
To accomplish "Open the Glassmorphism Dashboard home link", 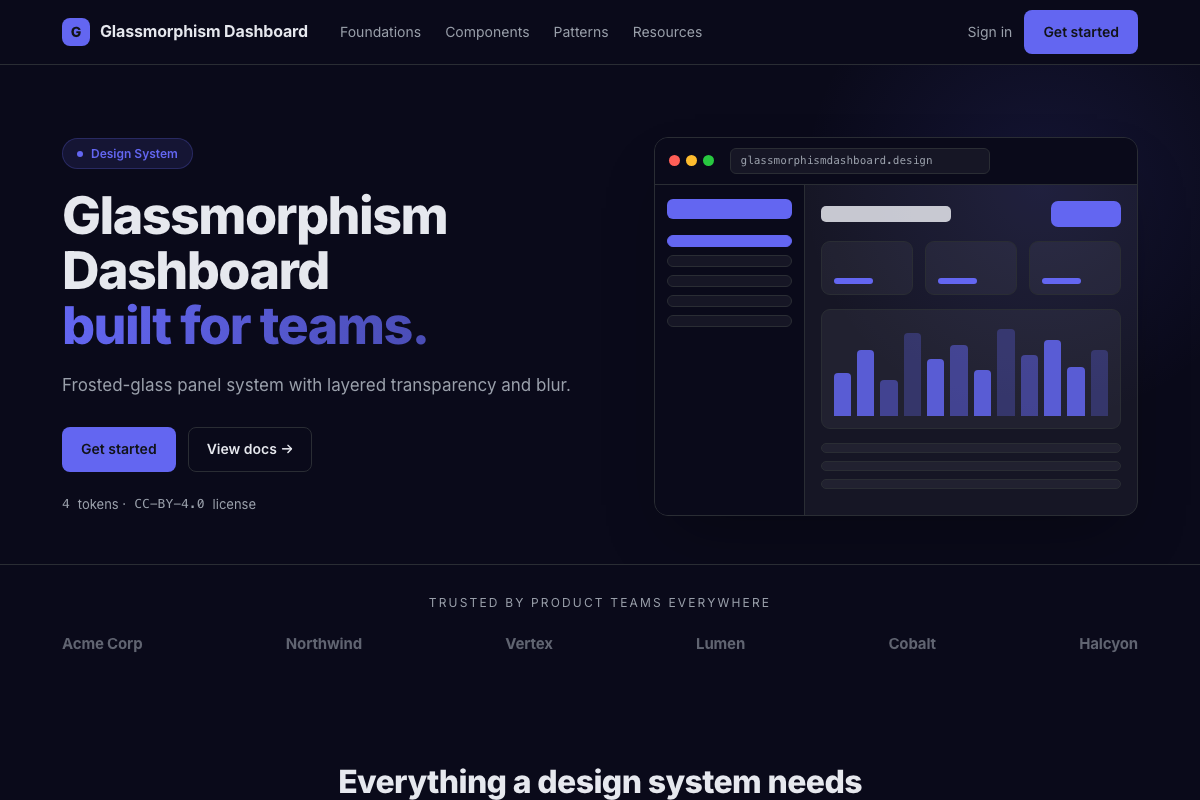I will (x=185, y=32).
